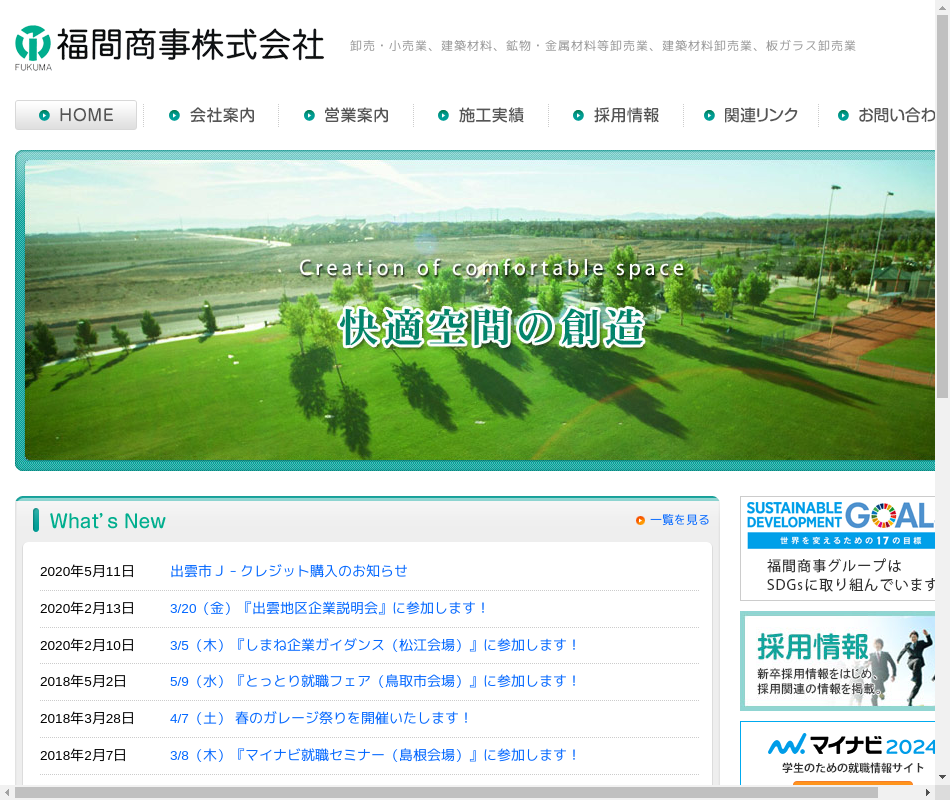Click the orange arrow icon beside 一覧を見る
950x800 pixels.
pyautogui.click(x=640, y=520)
